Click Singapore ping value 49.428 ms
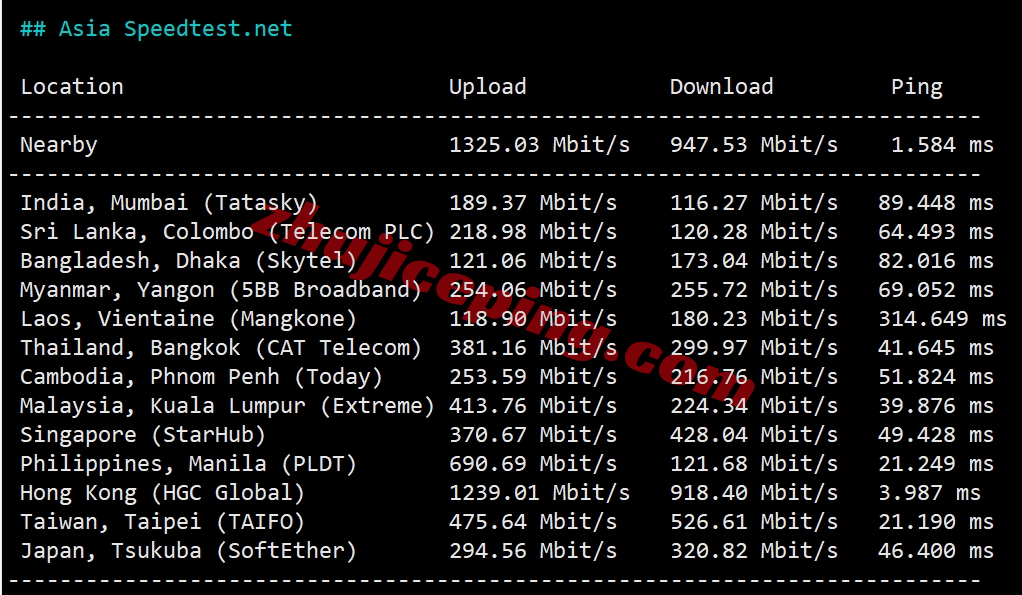1022x595 pixels. (x=936, y=435)
